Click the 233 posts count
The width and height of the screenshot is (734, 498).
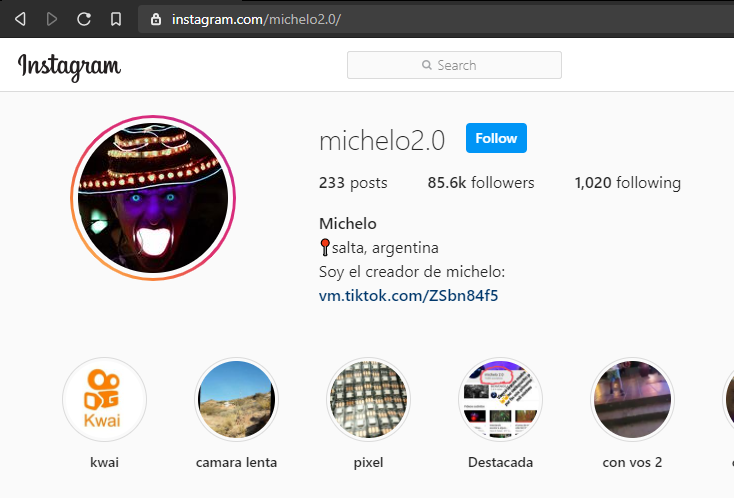pyautogui.click(x=353, y=183)
